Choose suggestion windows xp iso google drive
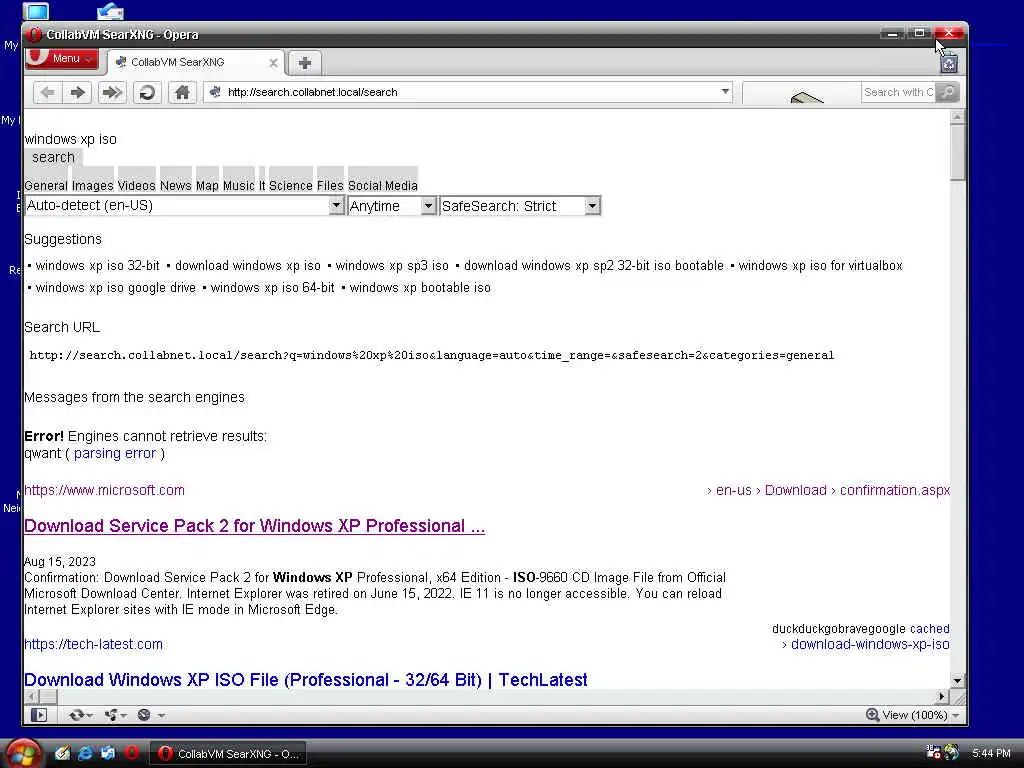This screenshot has width=1024, height=768. tap(116, 288)
